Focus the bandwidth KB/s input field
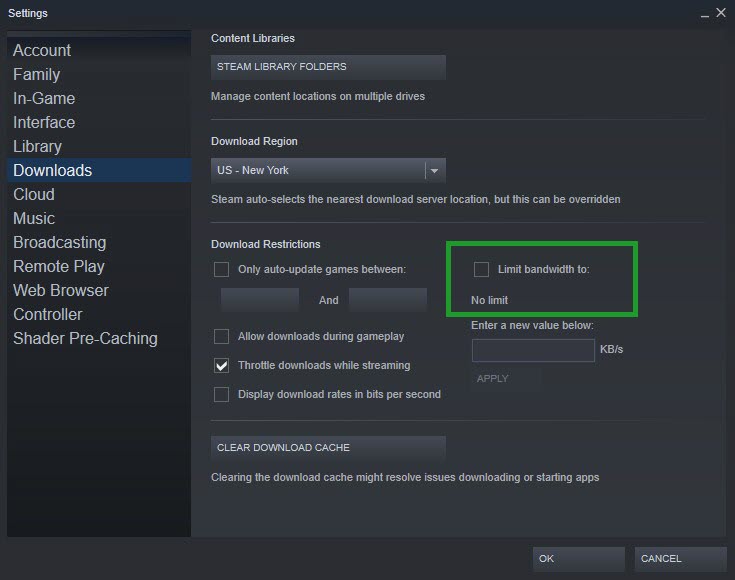 click(x=533, y=350)
